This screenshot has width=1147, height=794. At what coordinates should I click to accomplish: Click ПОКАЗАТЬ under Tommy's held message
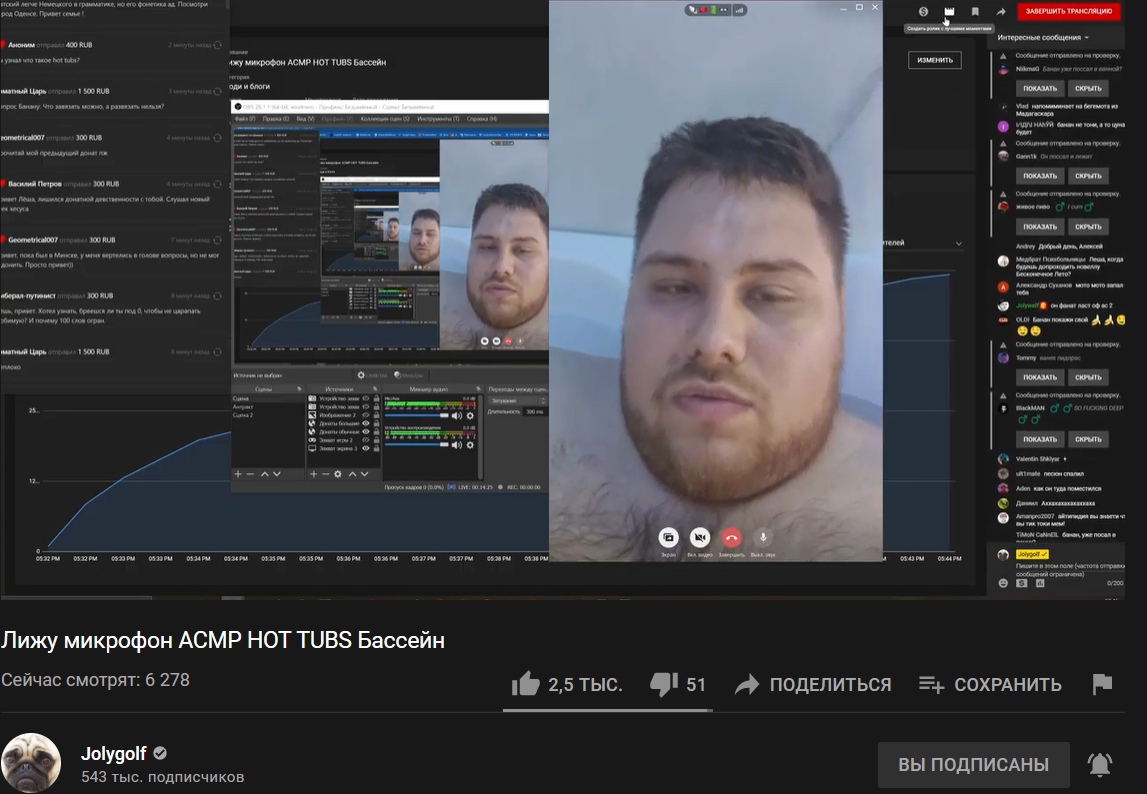tap(1039, 377)
